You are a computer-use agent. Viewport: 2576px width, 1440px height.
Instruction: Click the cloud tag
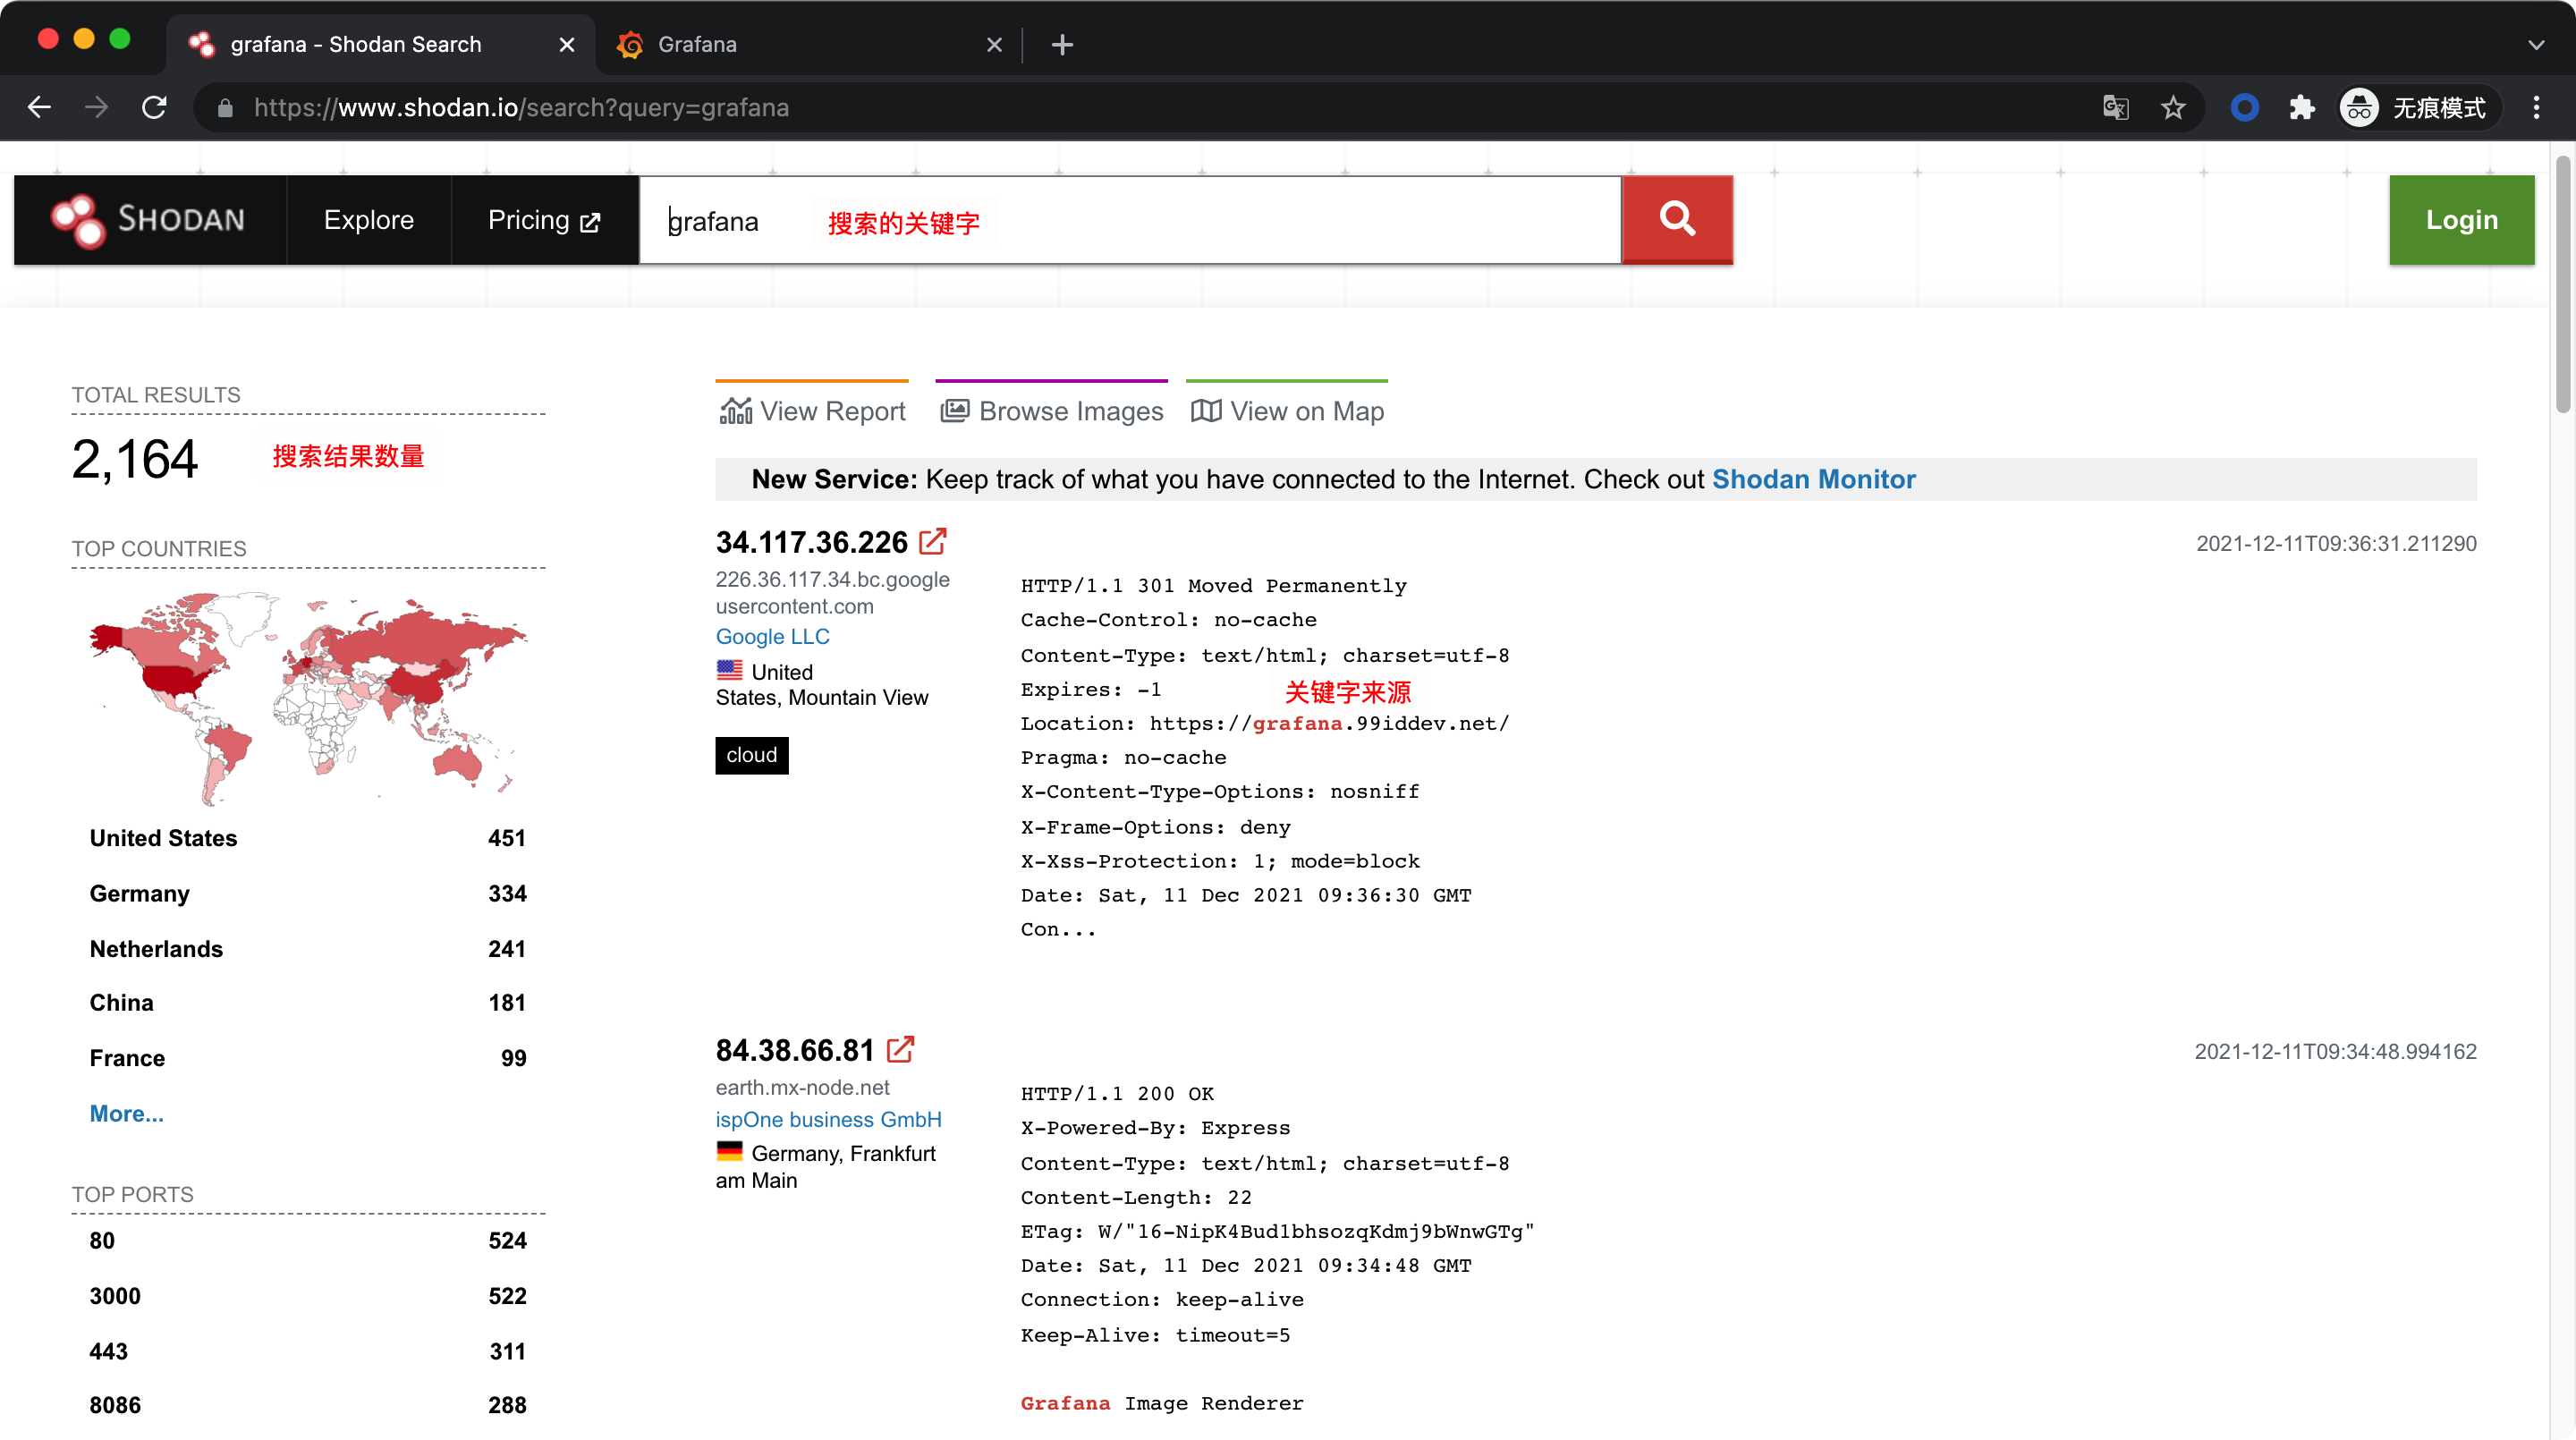[751, 755]
